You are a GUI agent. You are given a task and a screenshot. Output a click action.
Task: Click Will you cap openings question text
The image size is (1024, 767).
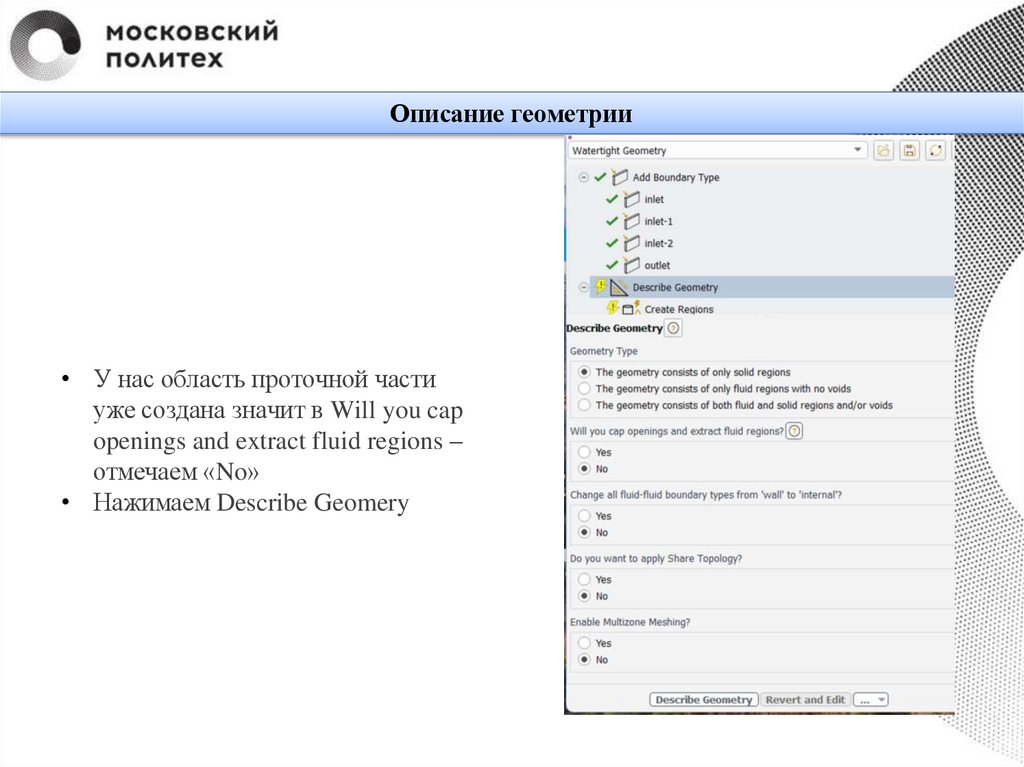click(x=677, y=431)
